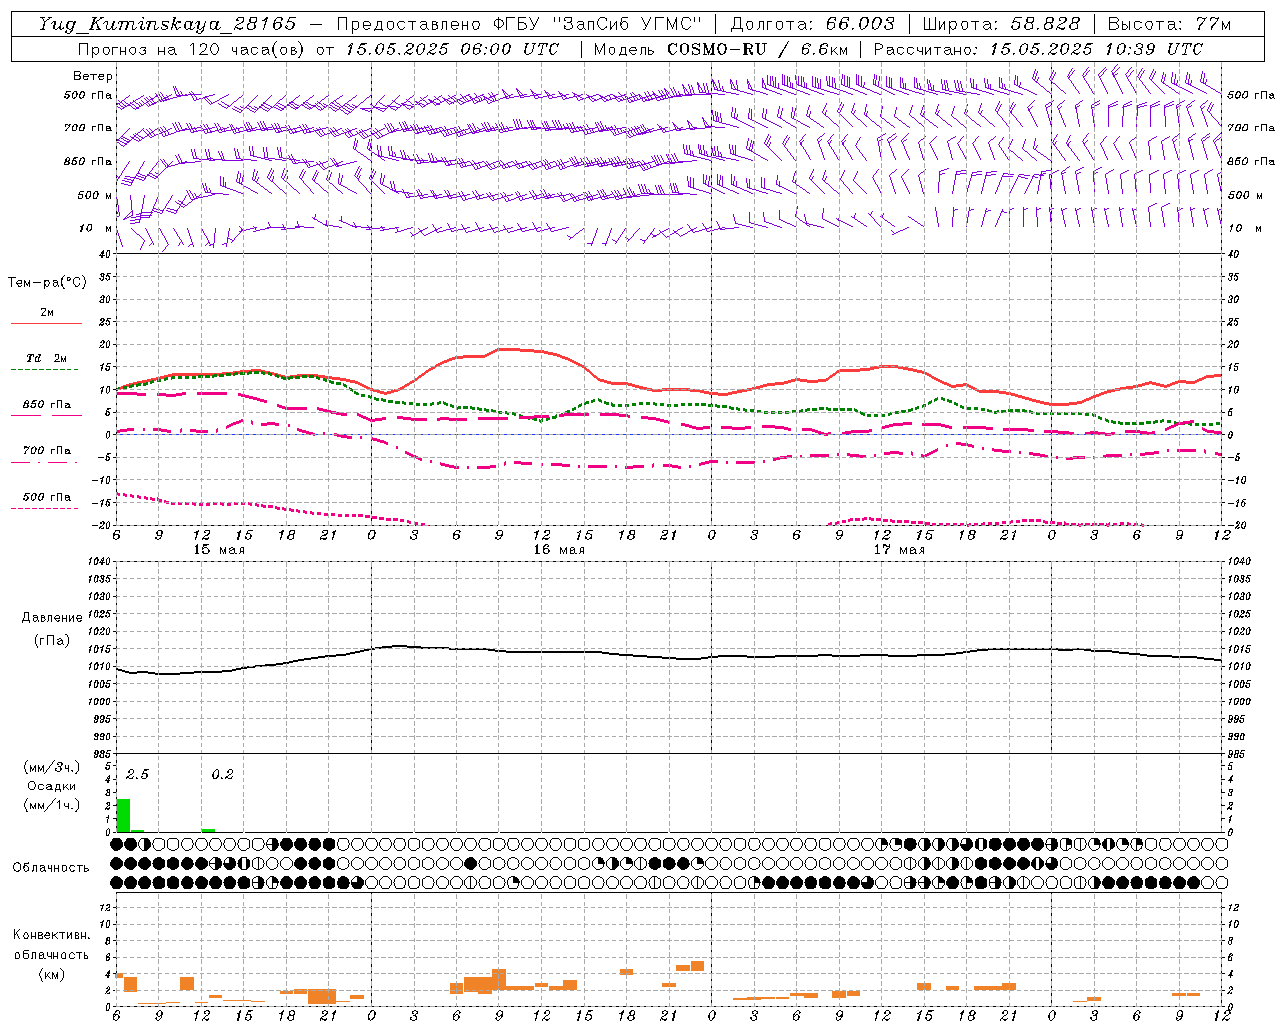Click the Модель COSMO-RU / 6.6км label
Image resolution: width=1280 pixels, height=1024 pixels.
coord(721,49)
